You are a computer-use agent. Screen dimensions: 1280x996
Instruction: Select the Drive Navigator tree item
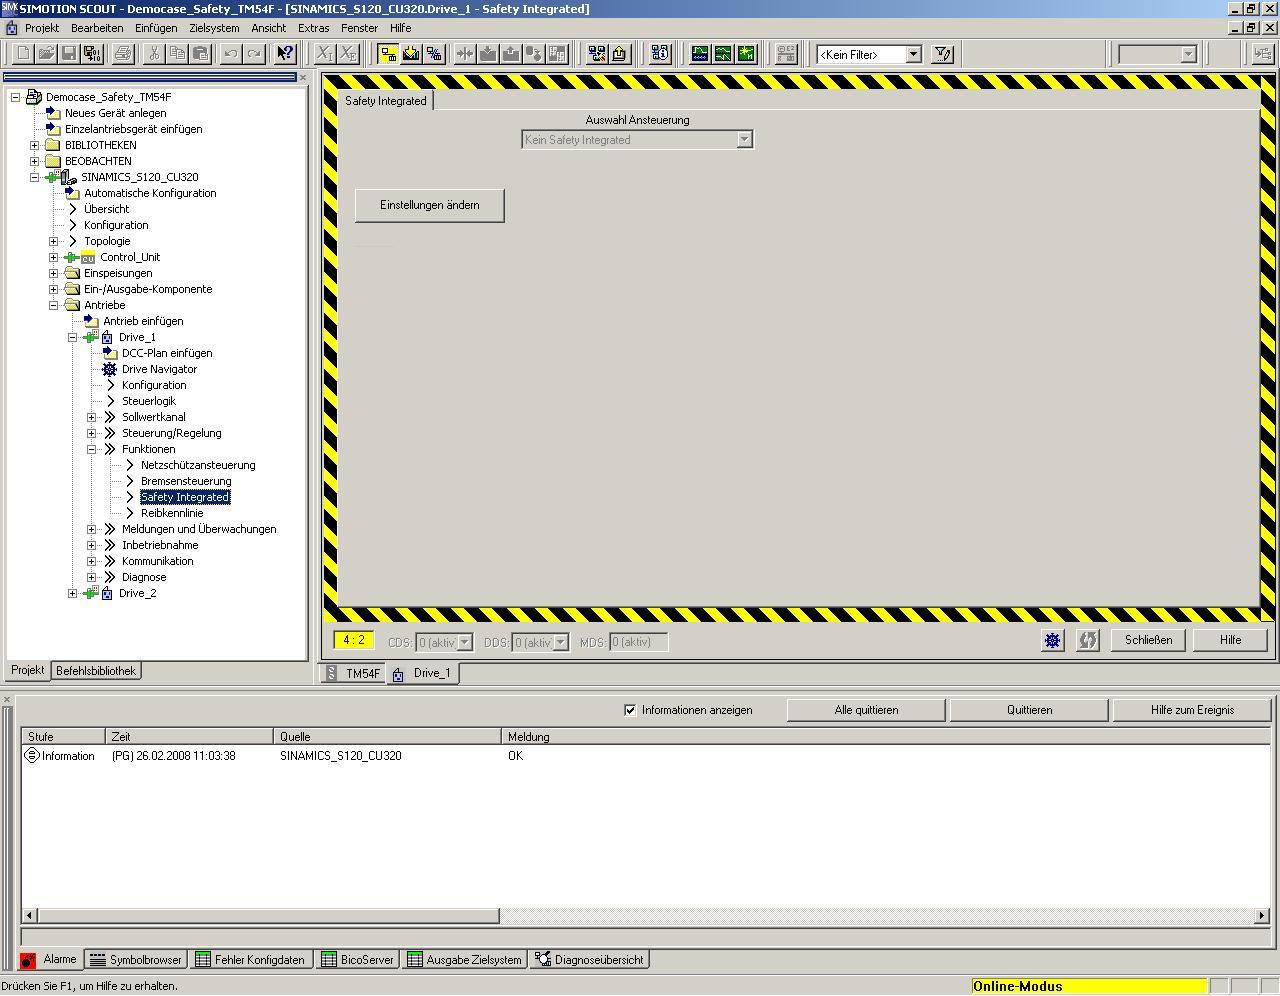click(x=159, y=369)
